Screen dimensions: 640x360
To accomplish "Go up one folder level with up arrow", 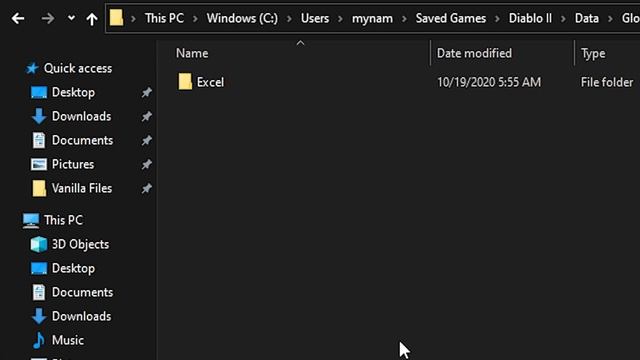I will (x=92, y=18).
